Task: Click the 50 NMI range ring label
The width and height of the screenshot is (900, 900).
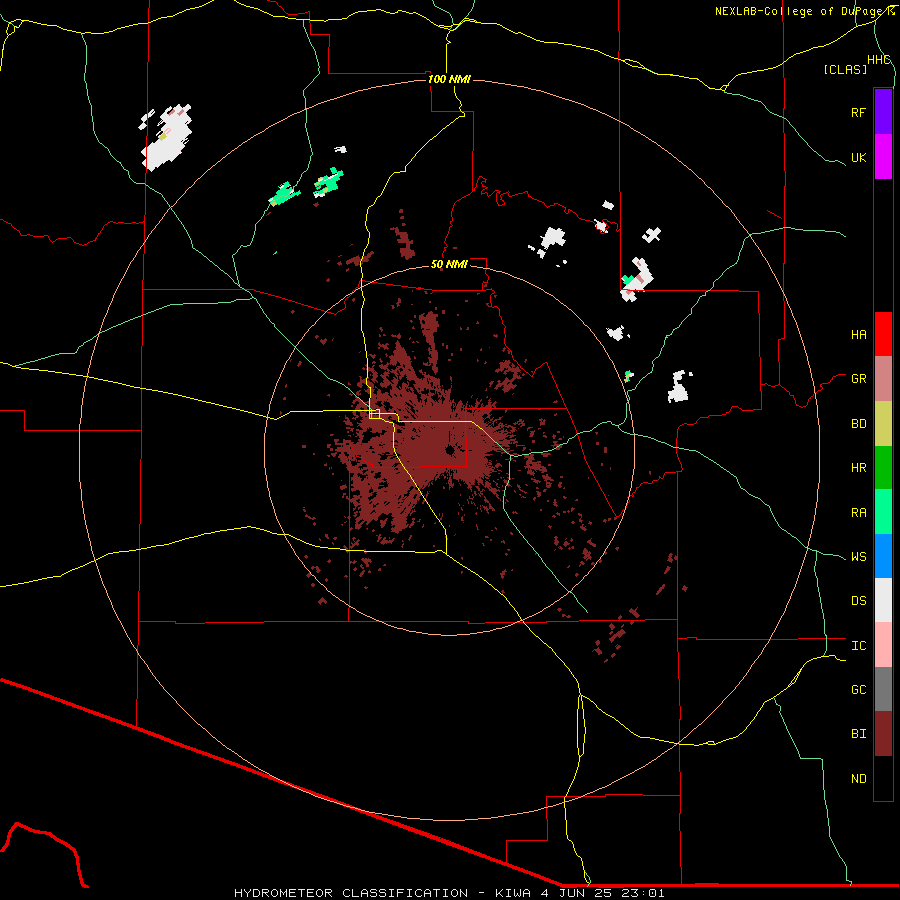Action: [449, 264]
